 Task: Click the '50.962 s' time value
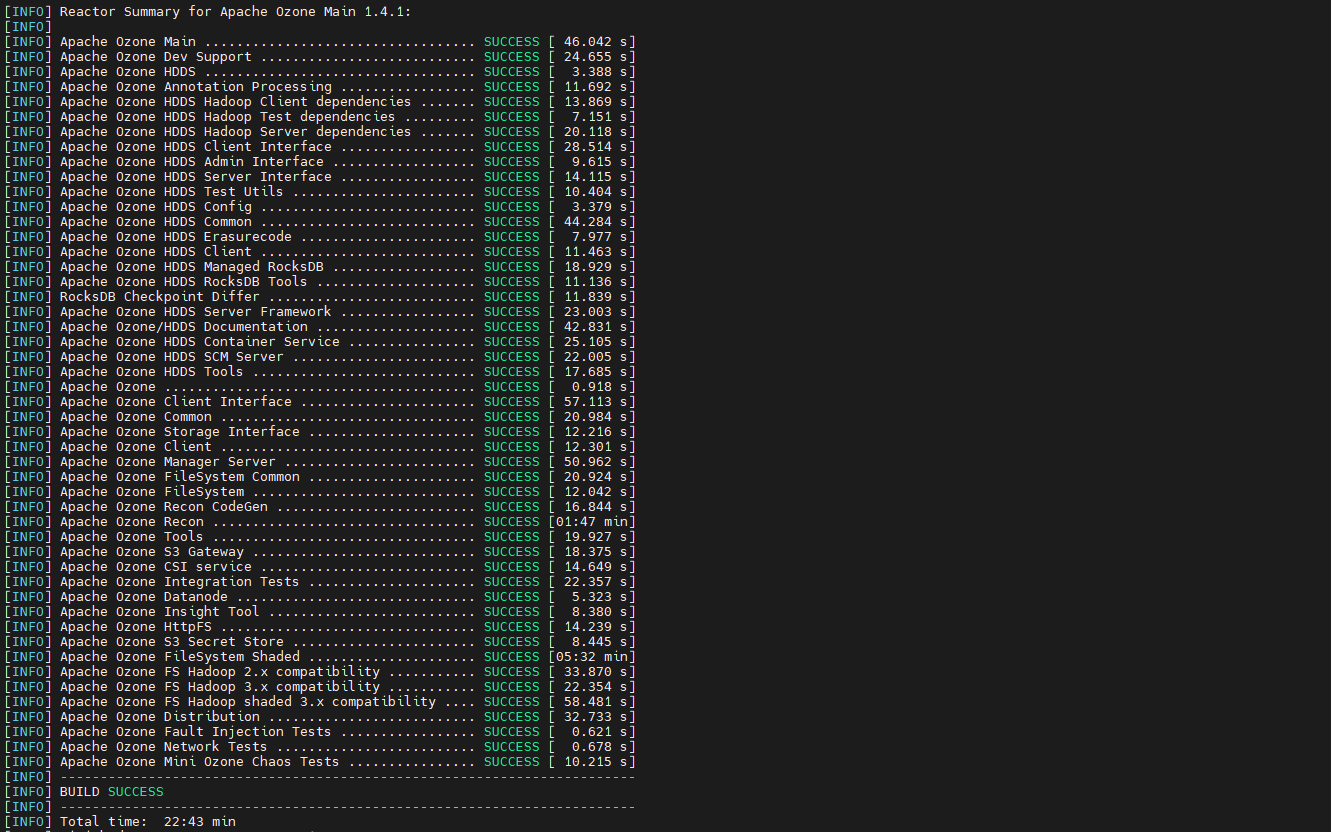click(598, 462)
